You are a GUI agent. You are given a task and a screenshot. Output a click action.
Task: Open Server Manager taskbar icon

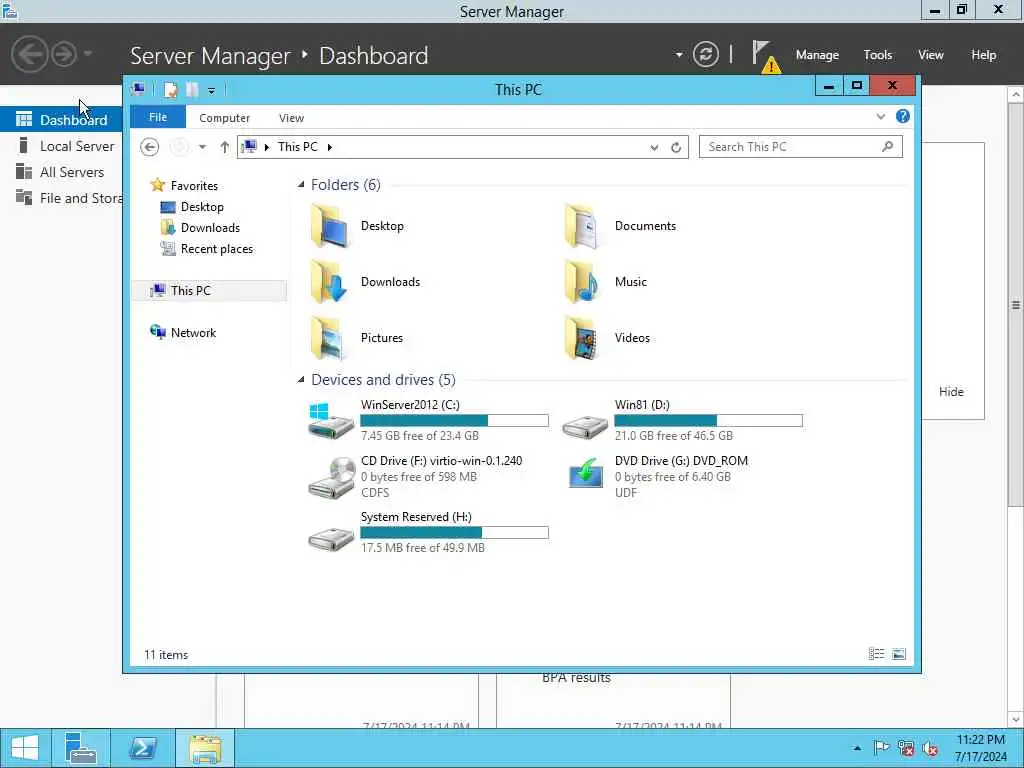point(81,748)
